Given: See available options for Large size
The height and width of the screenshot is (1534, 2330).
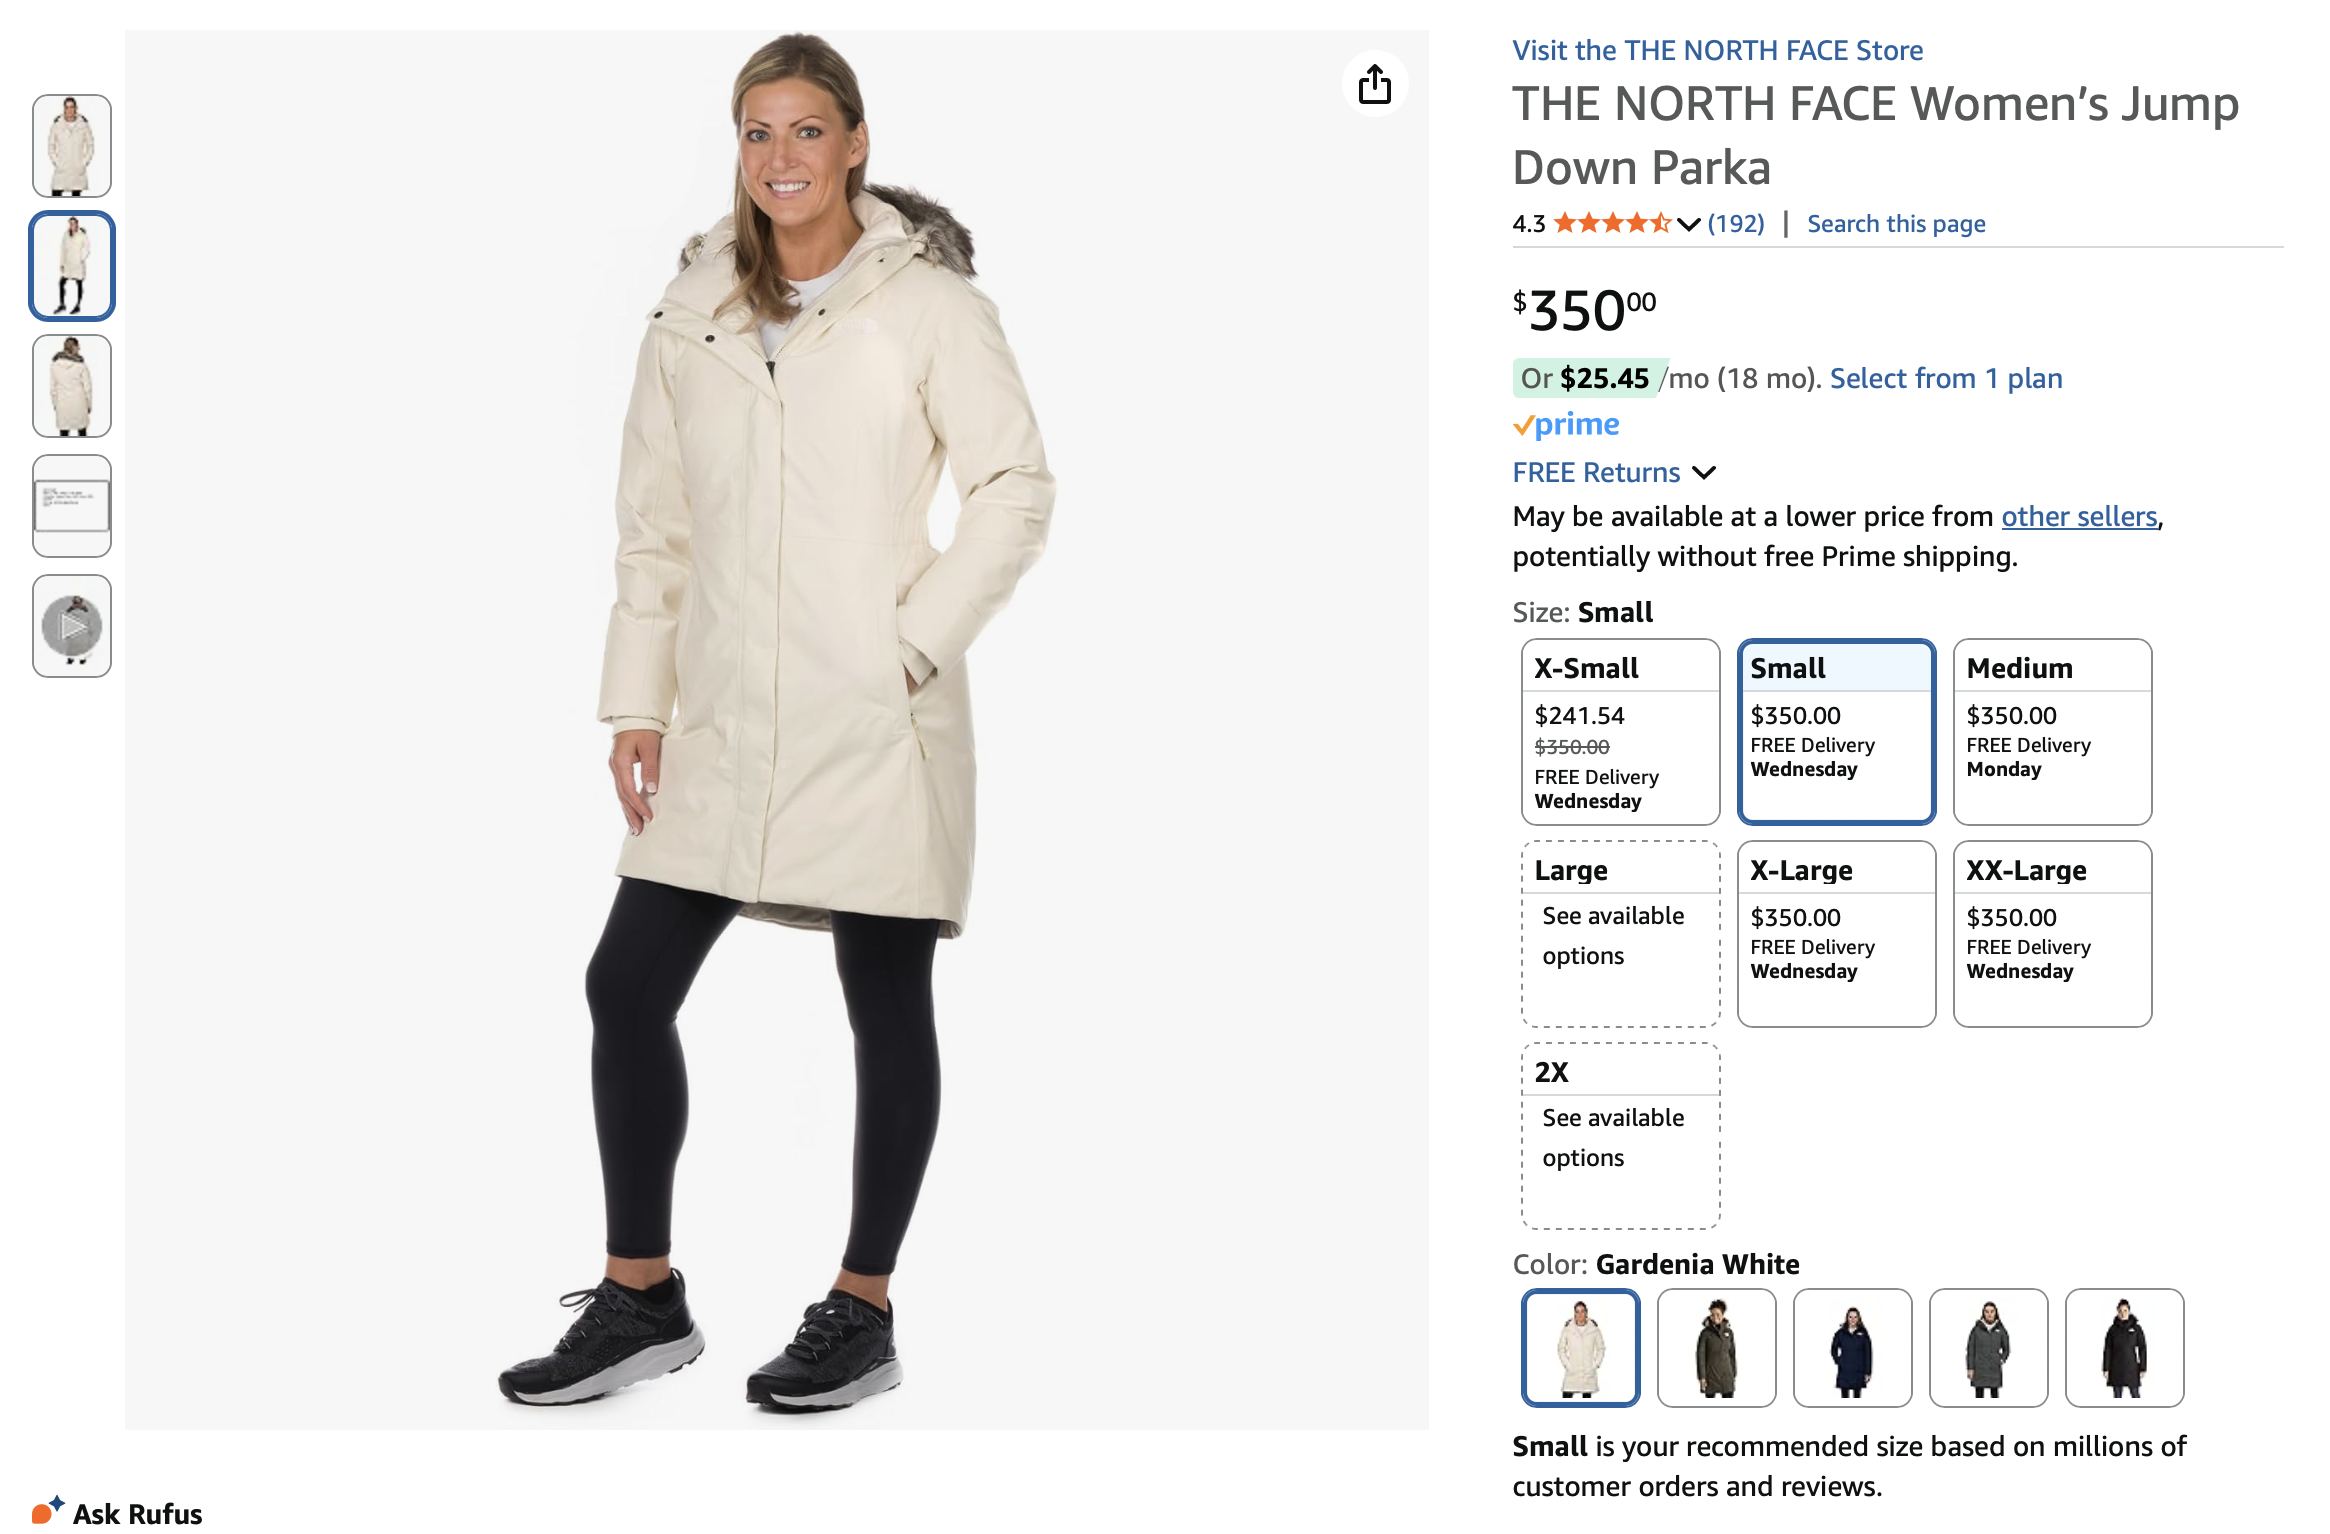Looking at the screenshot, I should point(1620,934).
